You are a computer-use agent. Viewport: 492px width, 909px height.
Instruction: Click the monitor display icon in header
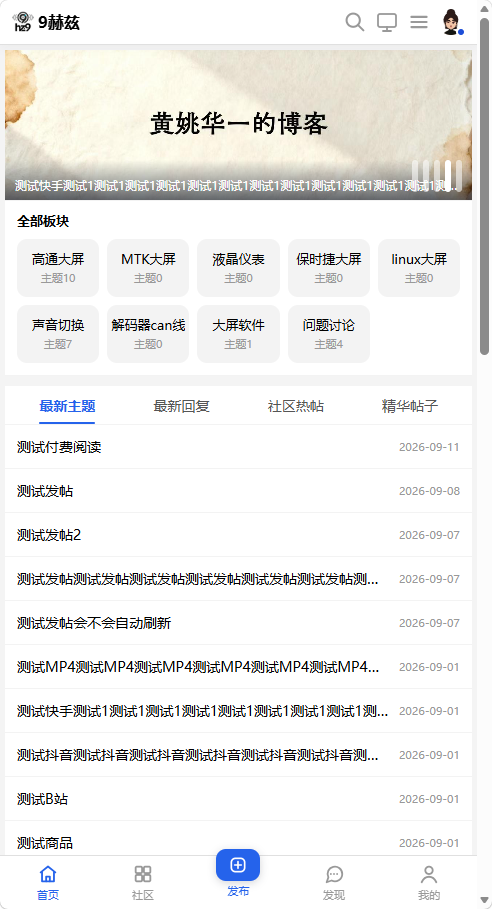[x=387, y=22]
